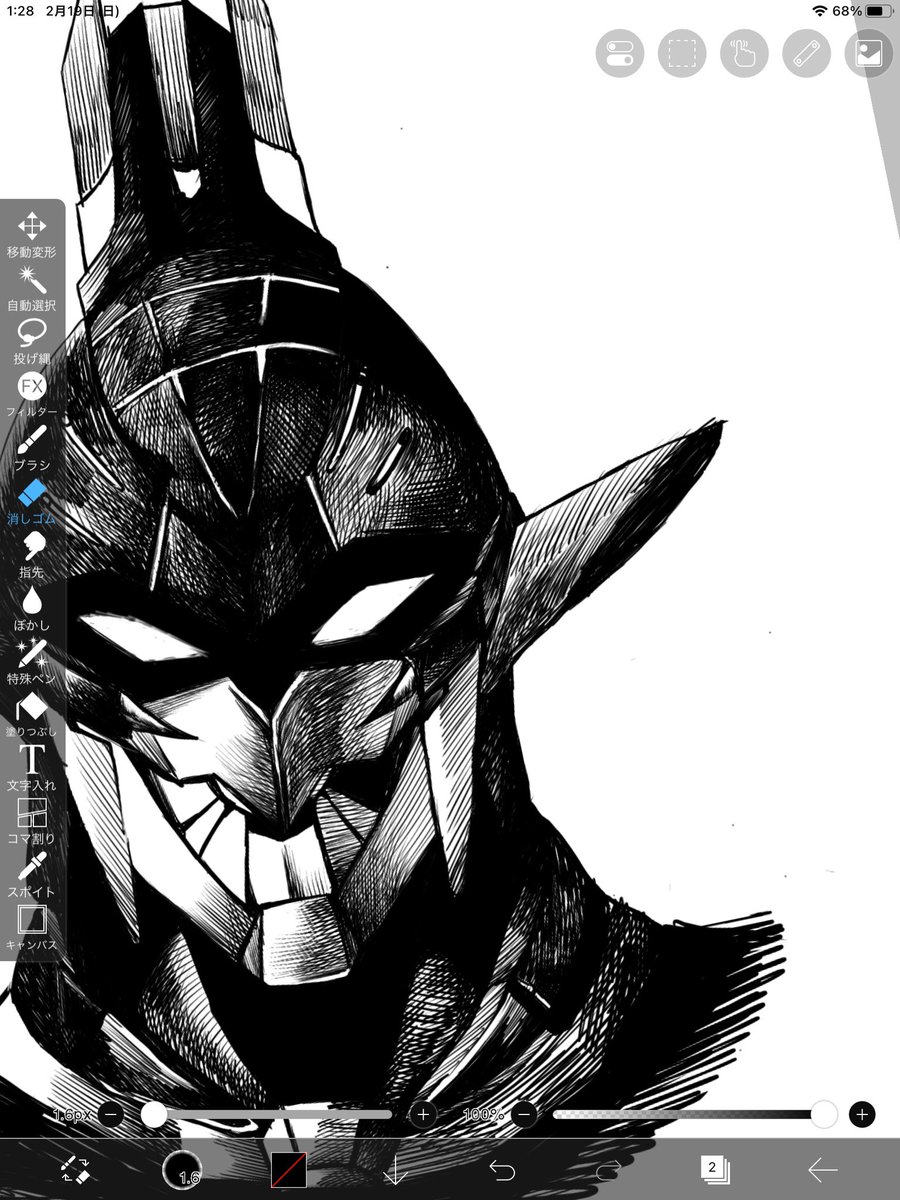Open the hand touch settings button
900x1200 pixels.
(x=745, y=53)
